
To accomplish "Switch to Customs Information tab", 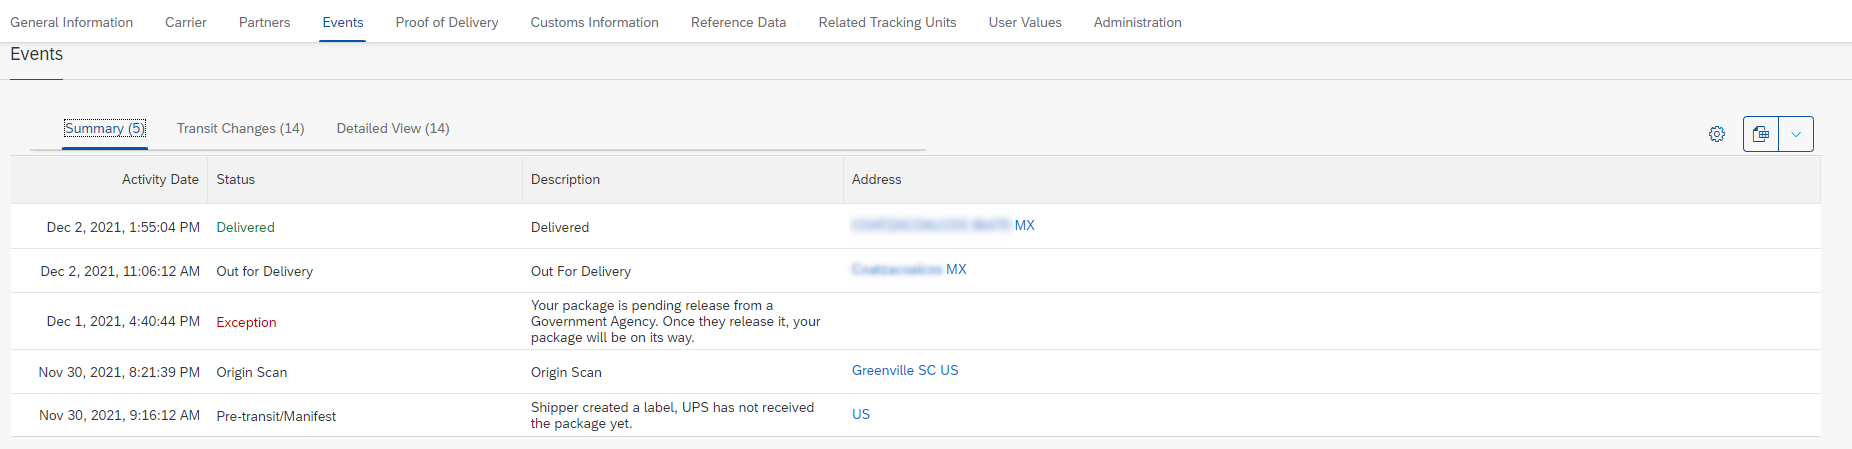I will click(x=594, y=22).
